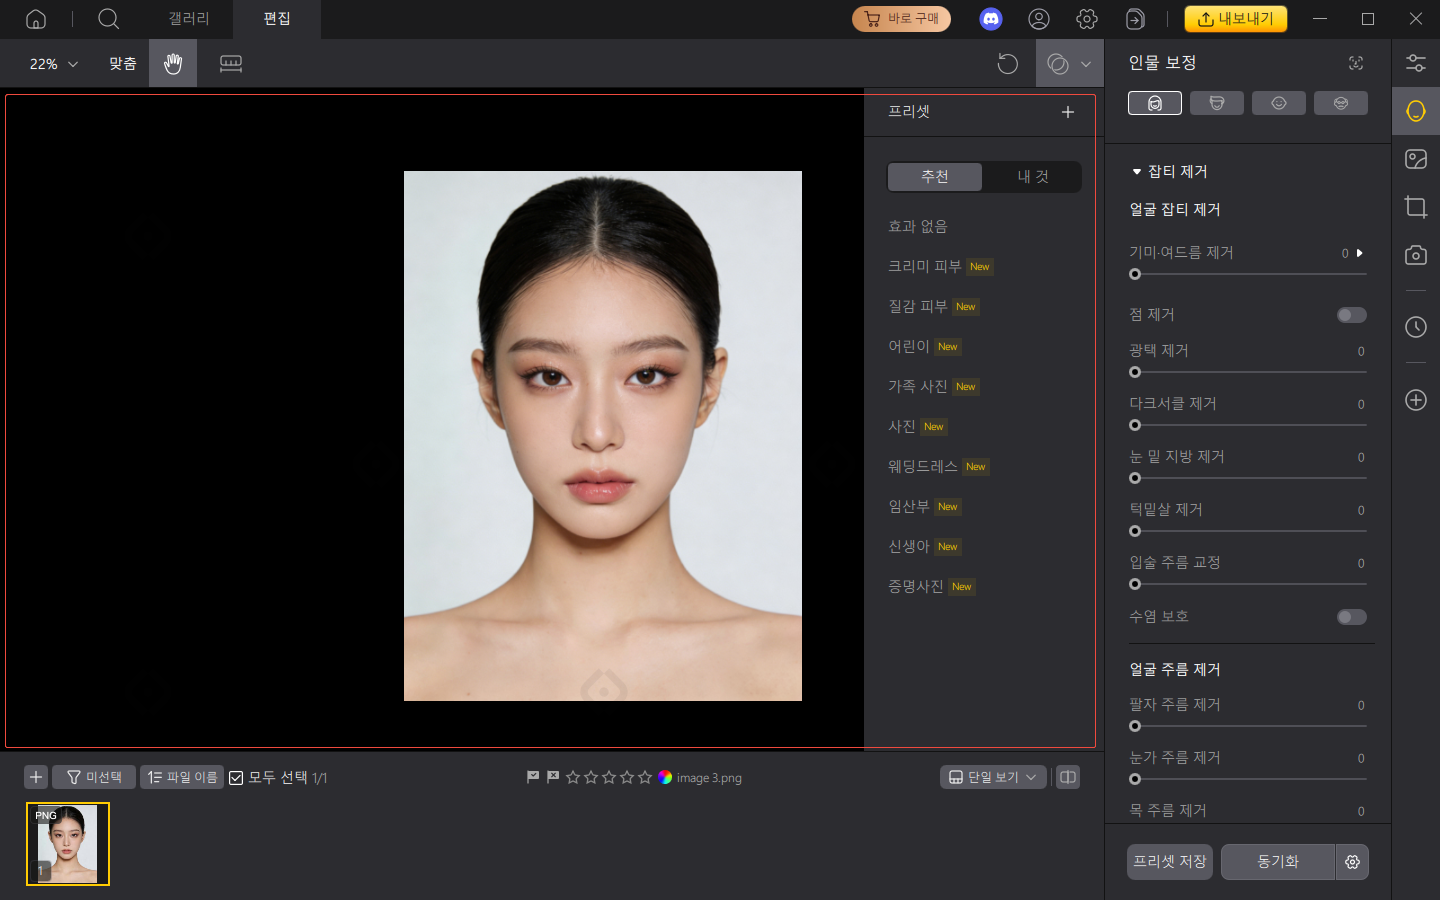Switch to the male face retouch icon
Viewport: 1440px width, 900px height.
tap(1217, 102)
